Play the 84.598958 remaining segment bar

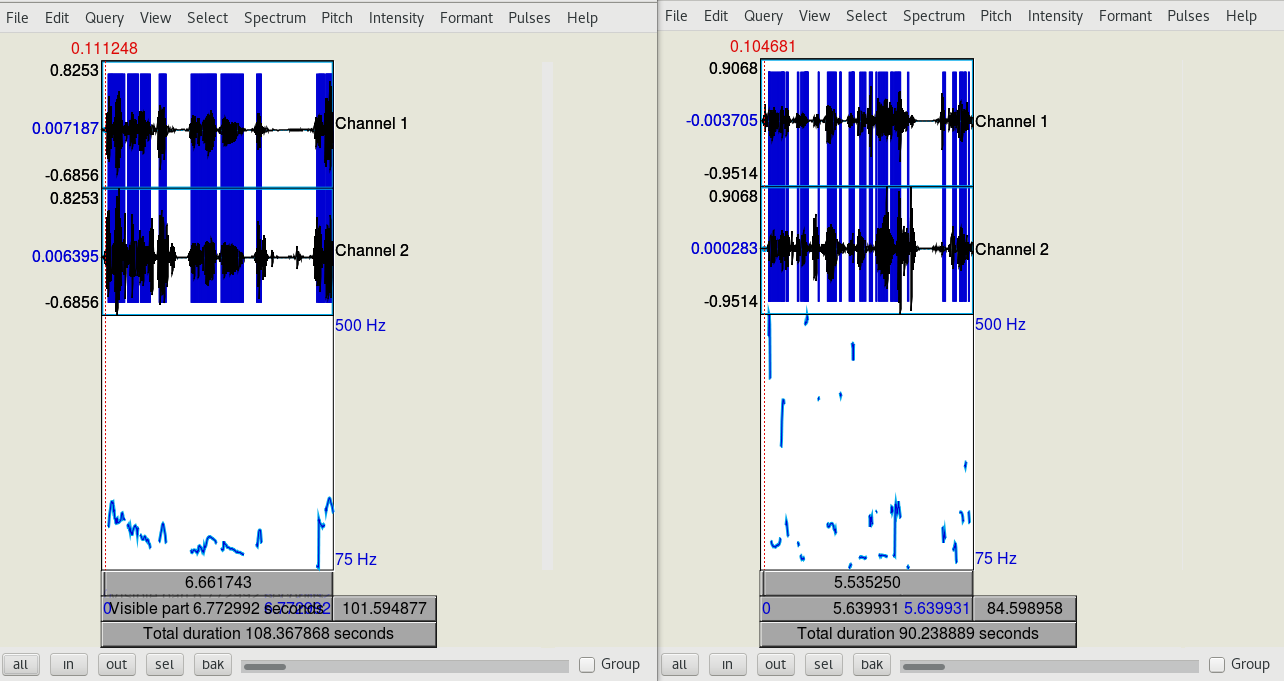tap(1024, 608)
